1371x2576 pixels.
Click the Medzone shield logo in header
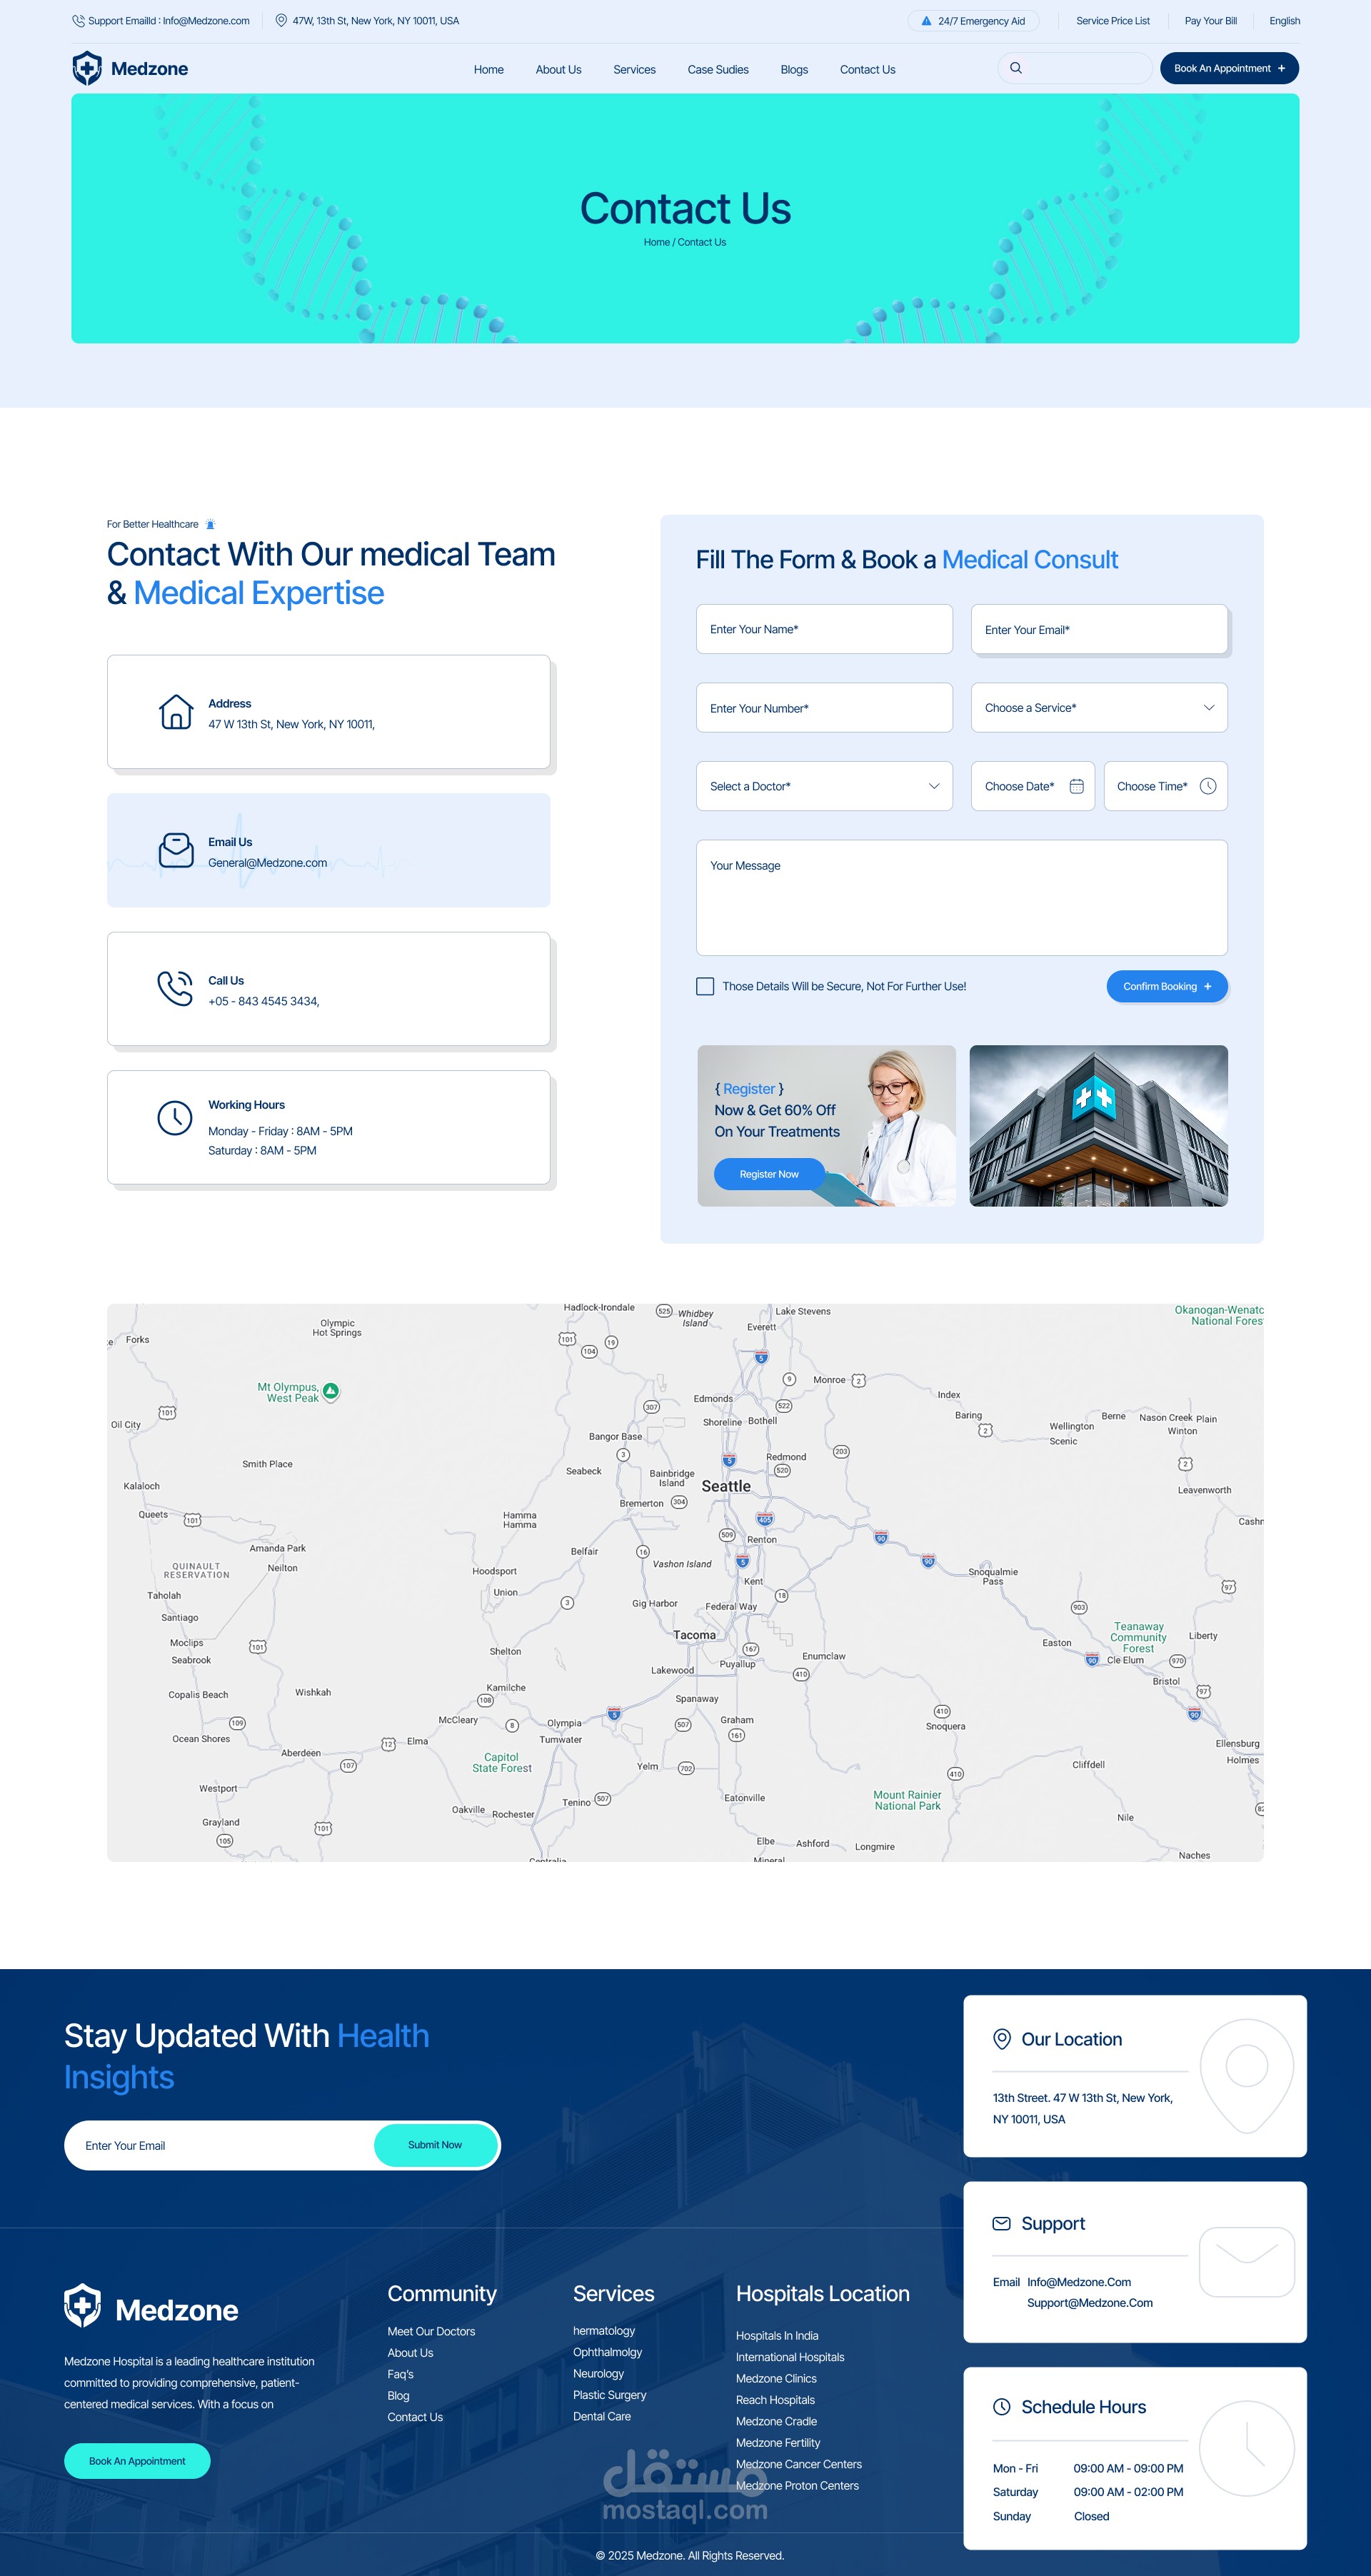(87, 68)
